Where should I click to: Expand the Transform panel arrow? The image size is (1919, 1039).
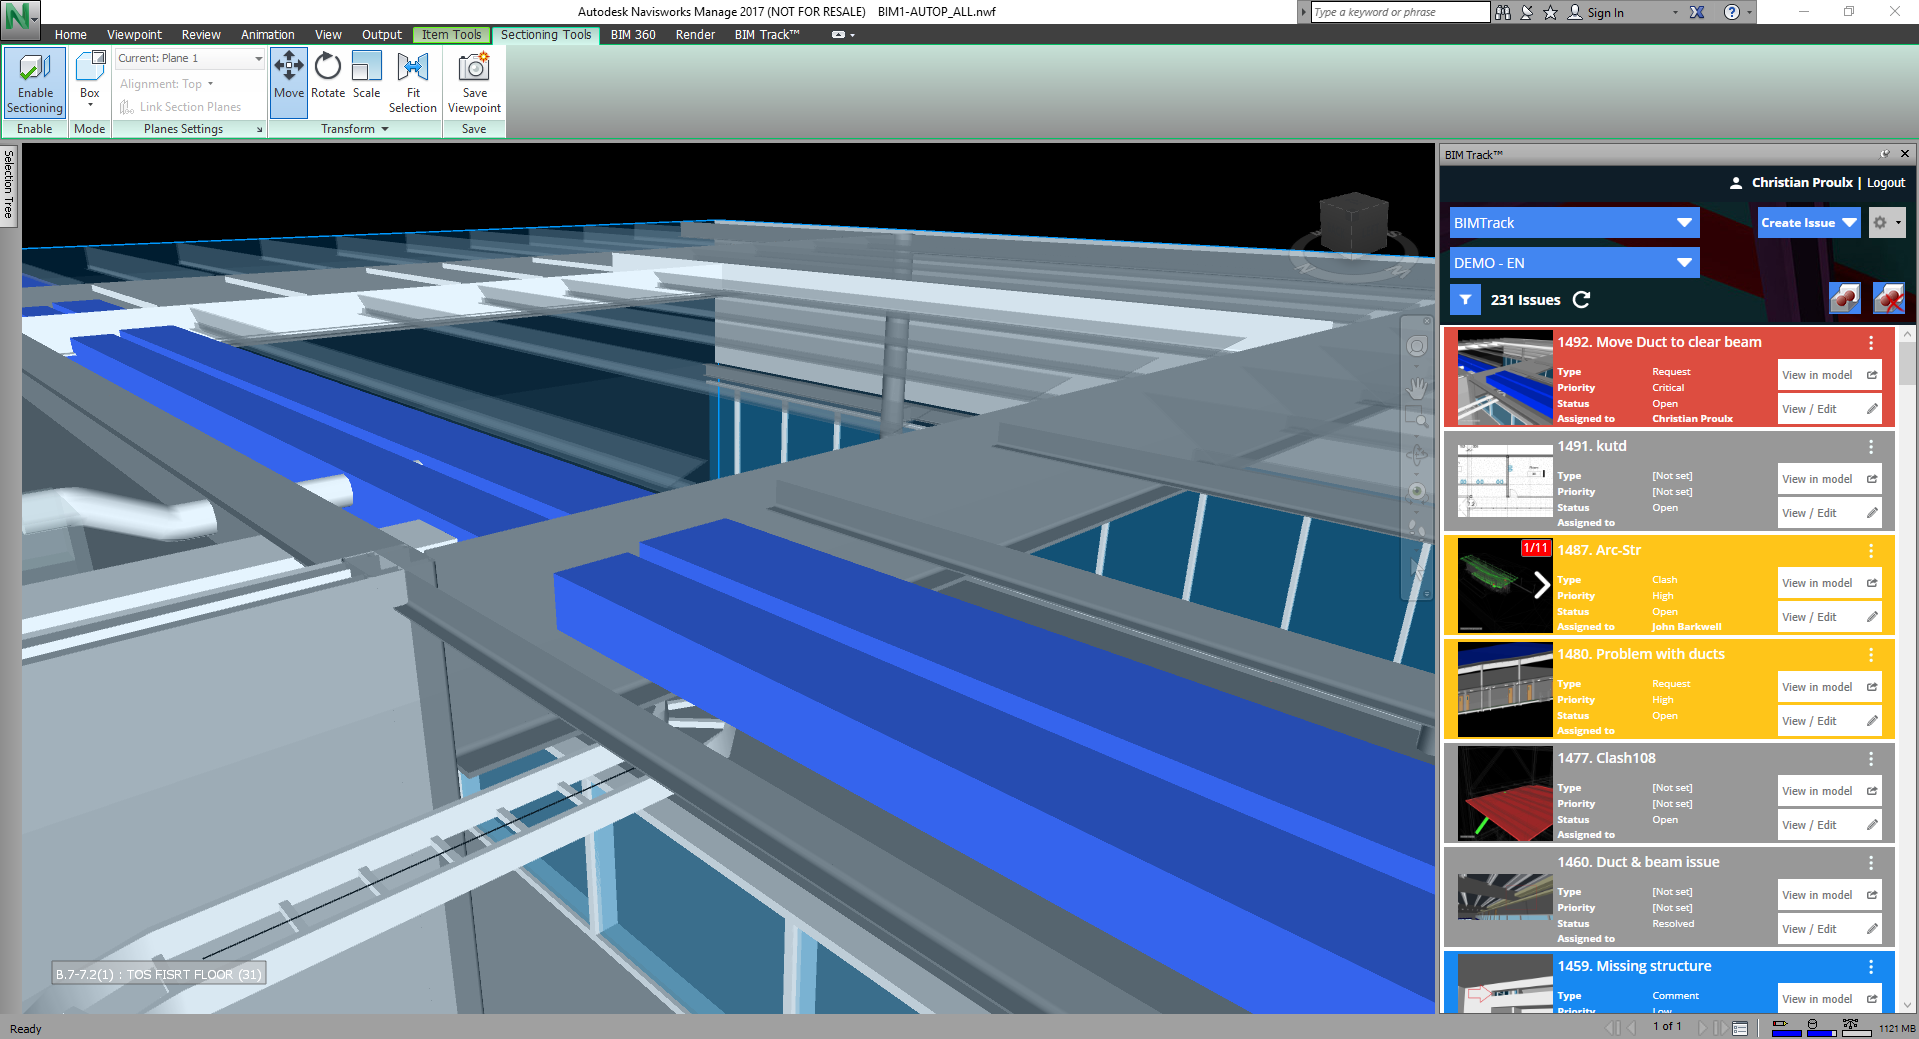click(385, 129)
